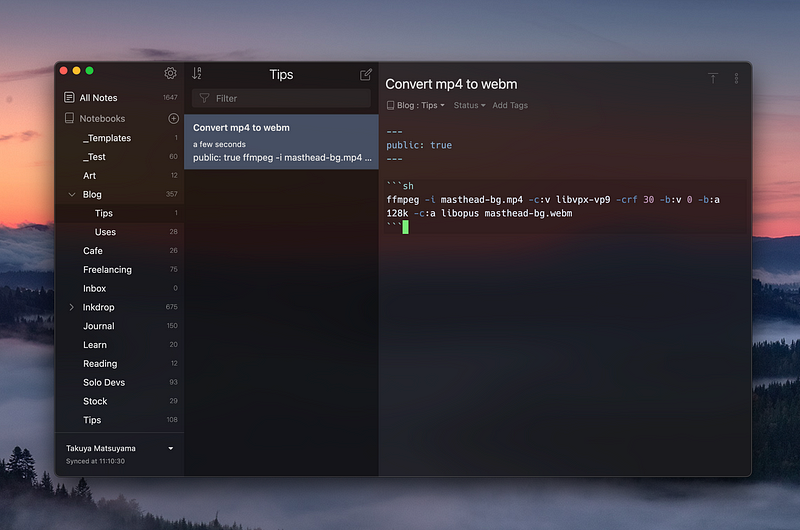Screen dimensions: 800x530
Task: Click Add Tags field
Action: click(510, 105)
